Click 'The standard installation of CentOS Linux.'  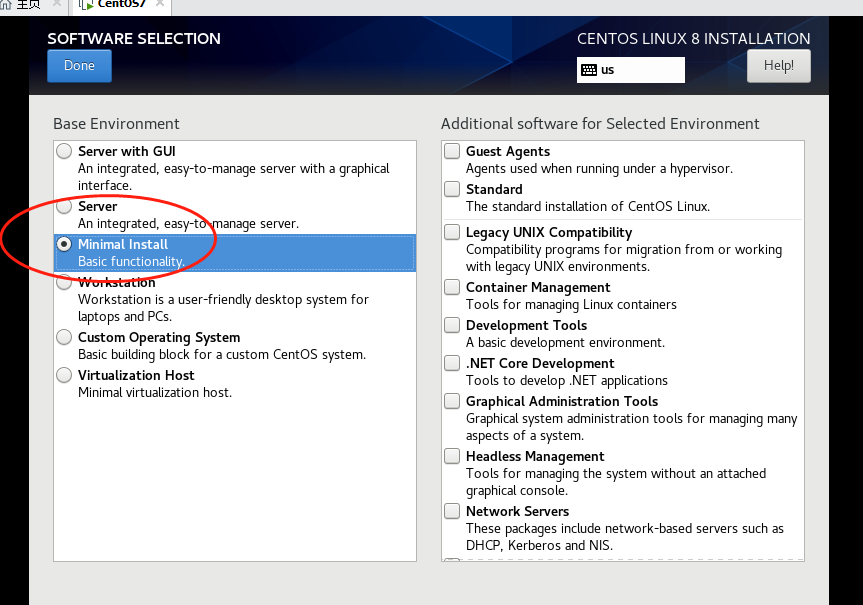[588, 206]
